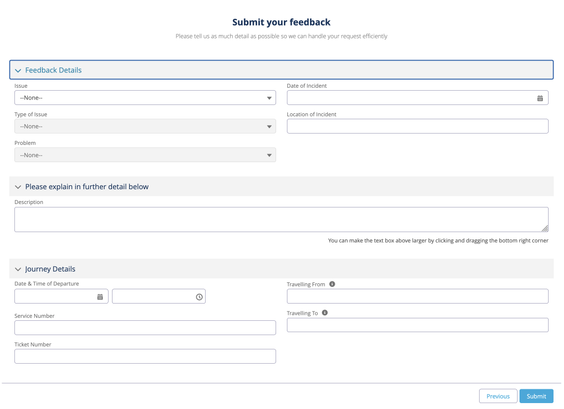The height and width of the screenshot is (409, 564).
Task: Click the 'Please tell us as much detail' subtitle
Action: [x=281, y=36]
